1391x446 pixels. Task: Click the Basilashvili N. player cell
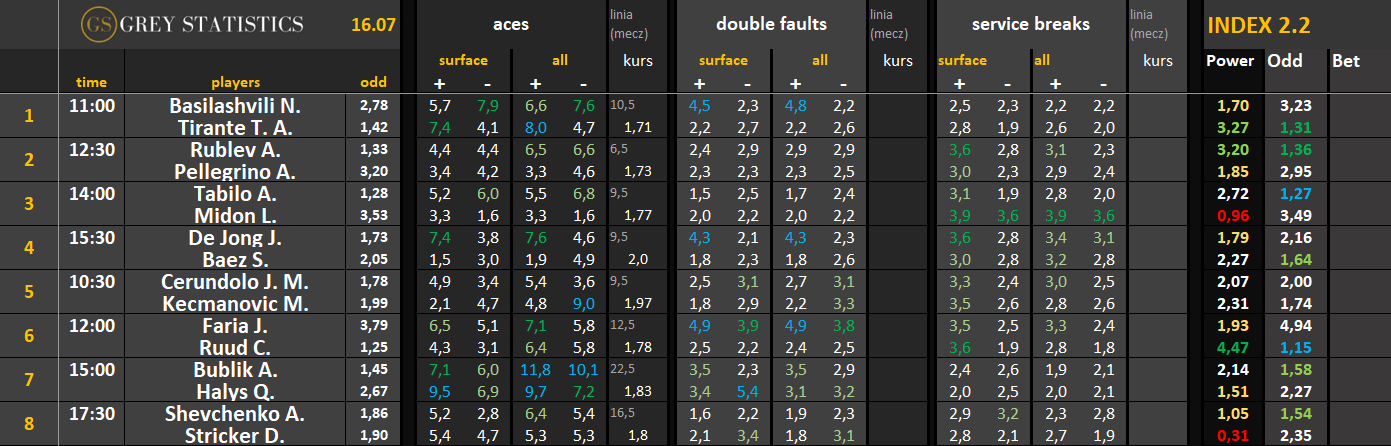(x=235, y=105)
